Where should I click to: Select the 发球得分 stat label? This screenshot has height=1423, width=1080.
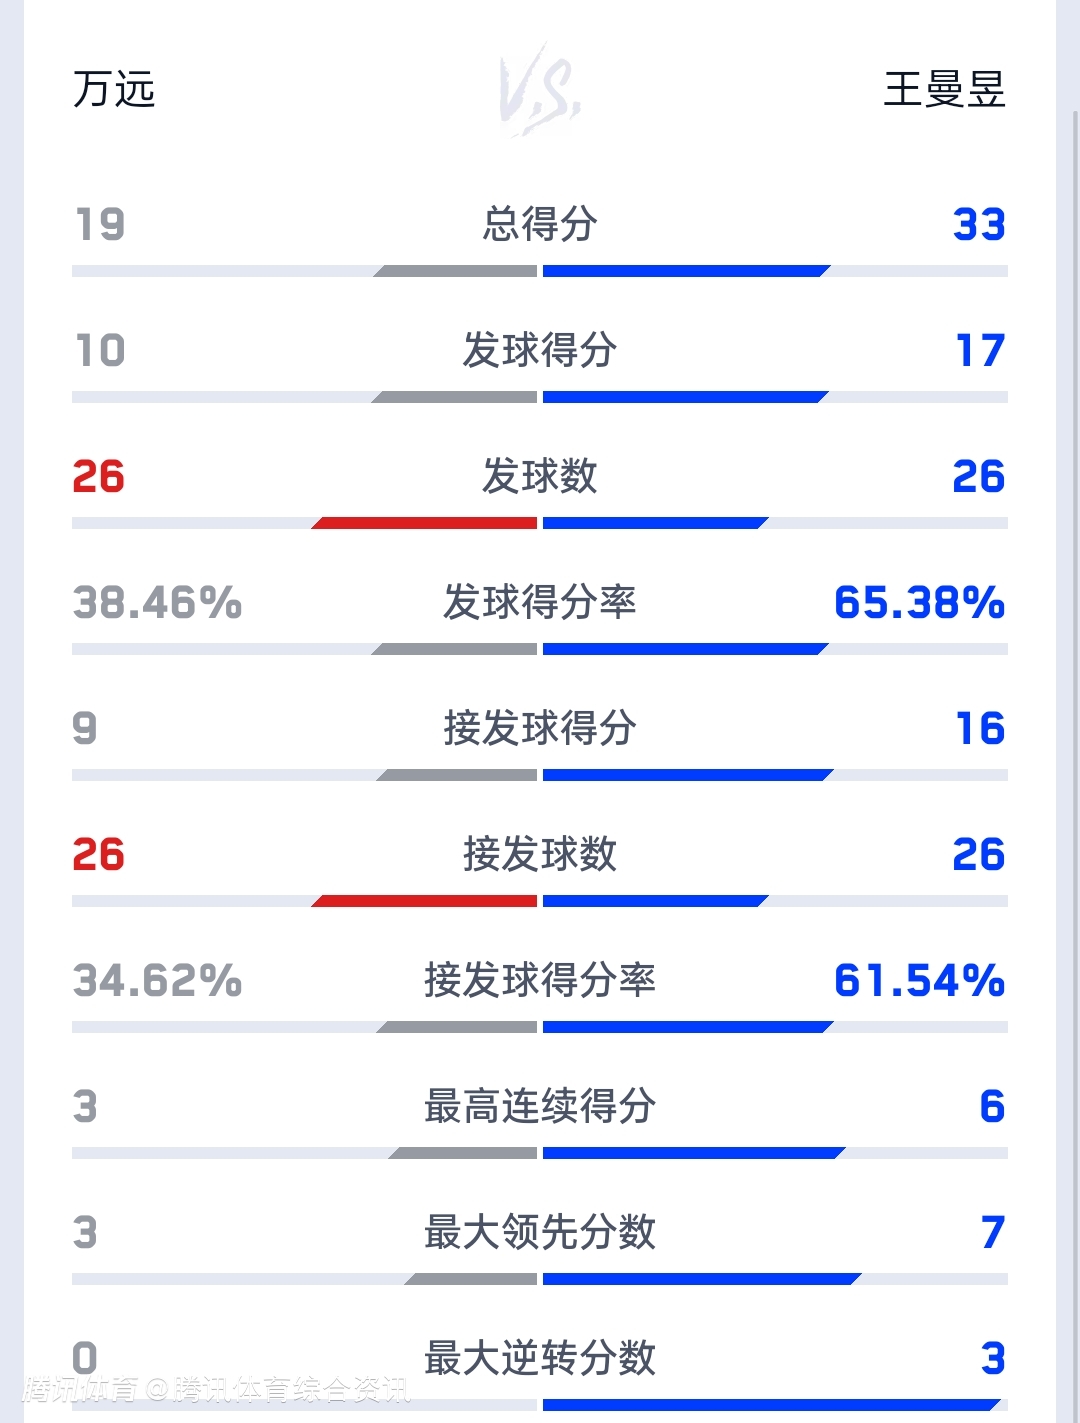(x=540, y=350)
